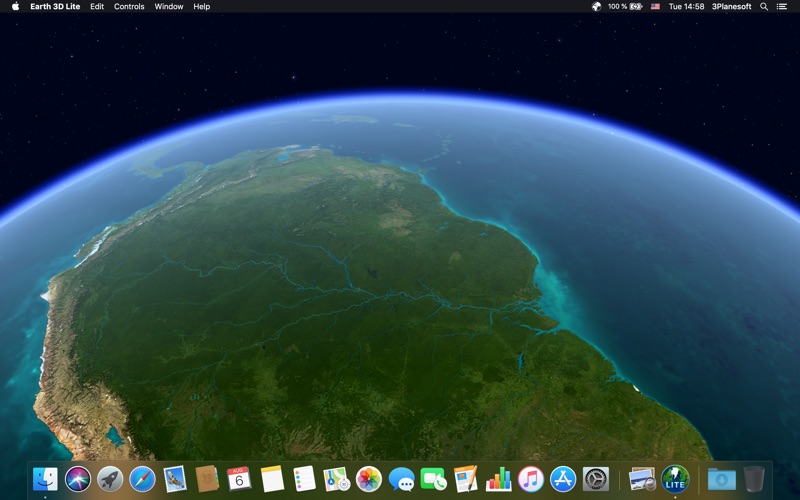Launch Maps from the Dock
800x500 pixels.
337,480
